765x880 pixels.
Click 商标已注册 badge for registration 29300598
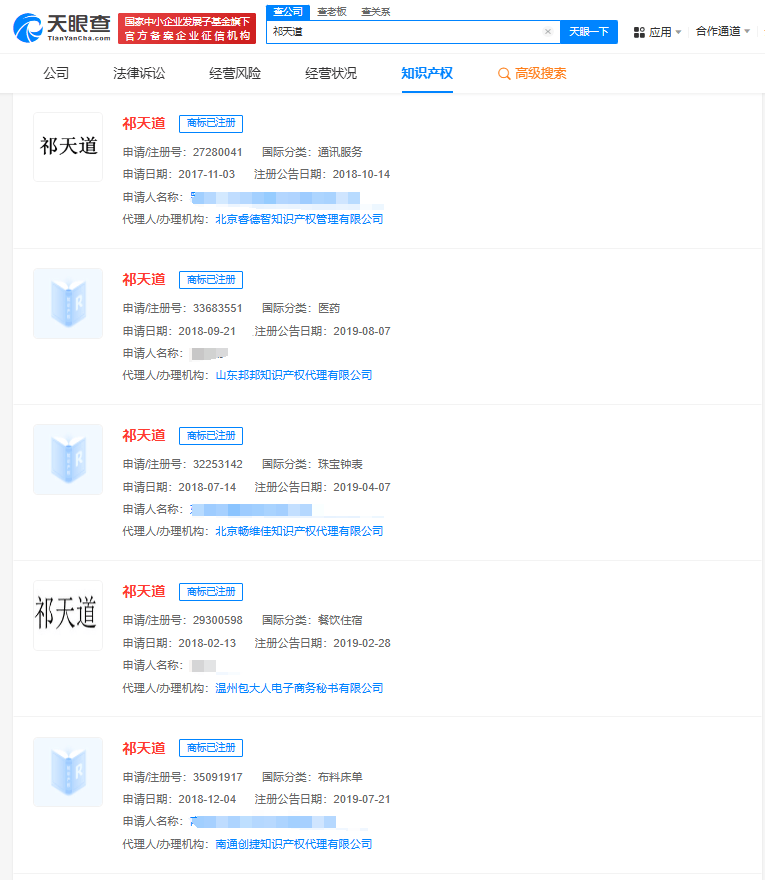211,592
